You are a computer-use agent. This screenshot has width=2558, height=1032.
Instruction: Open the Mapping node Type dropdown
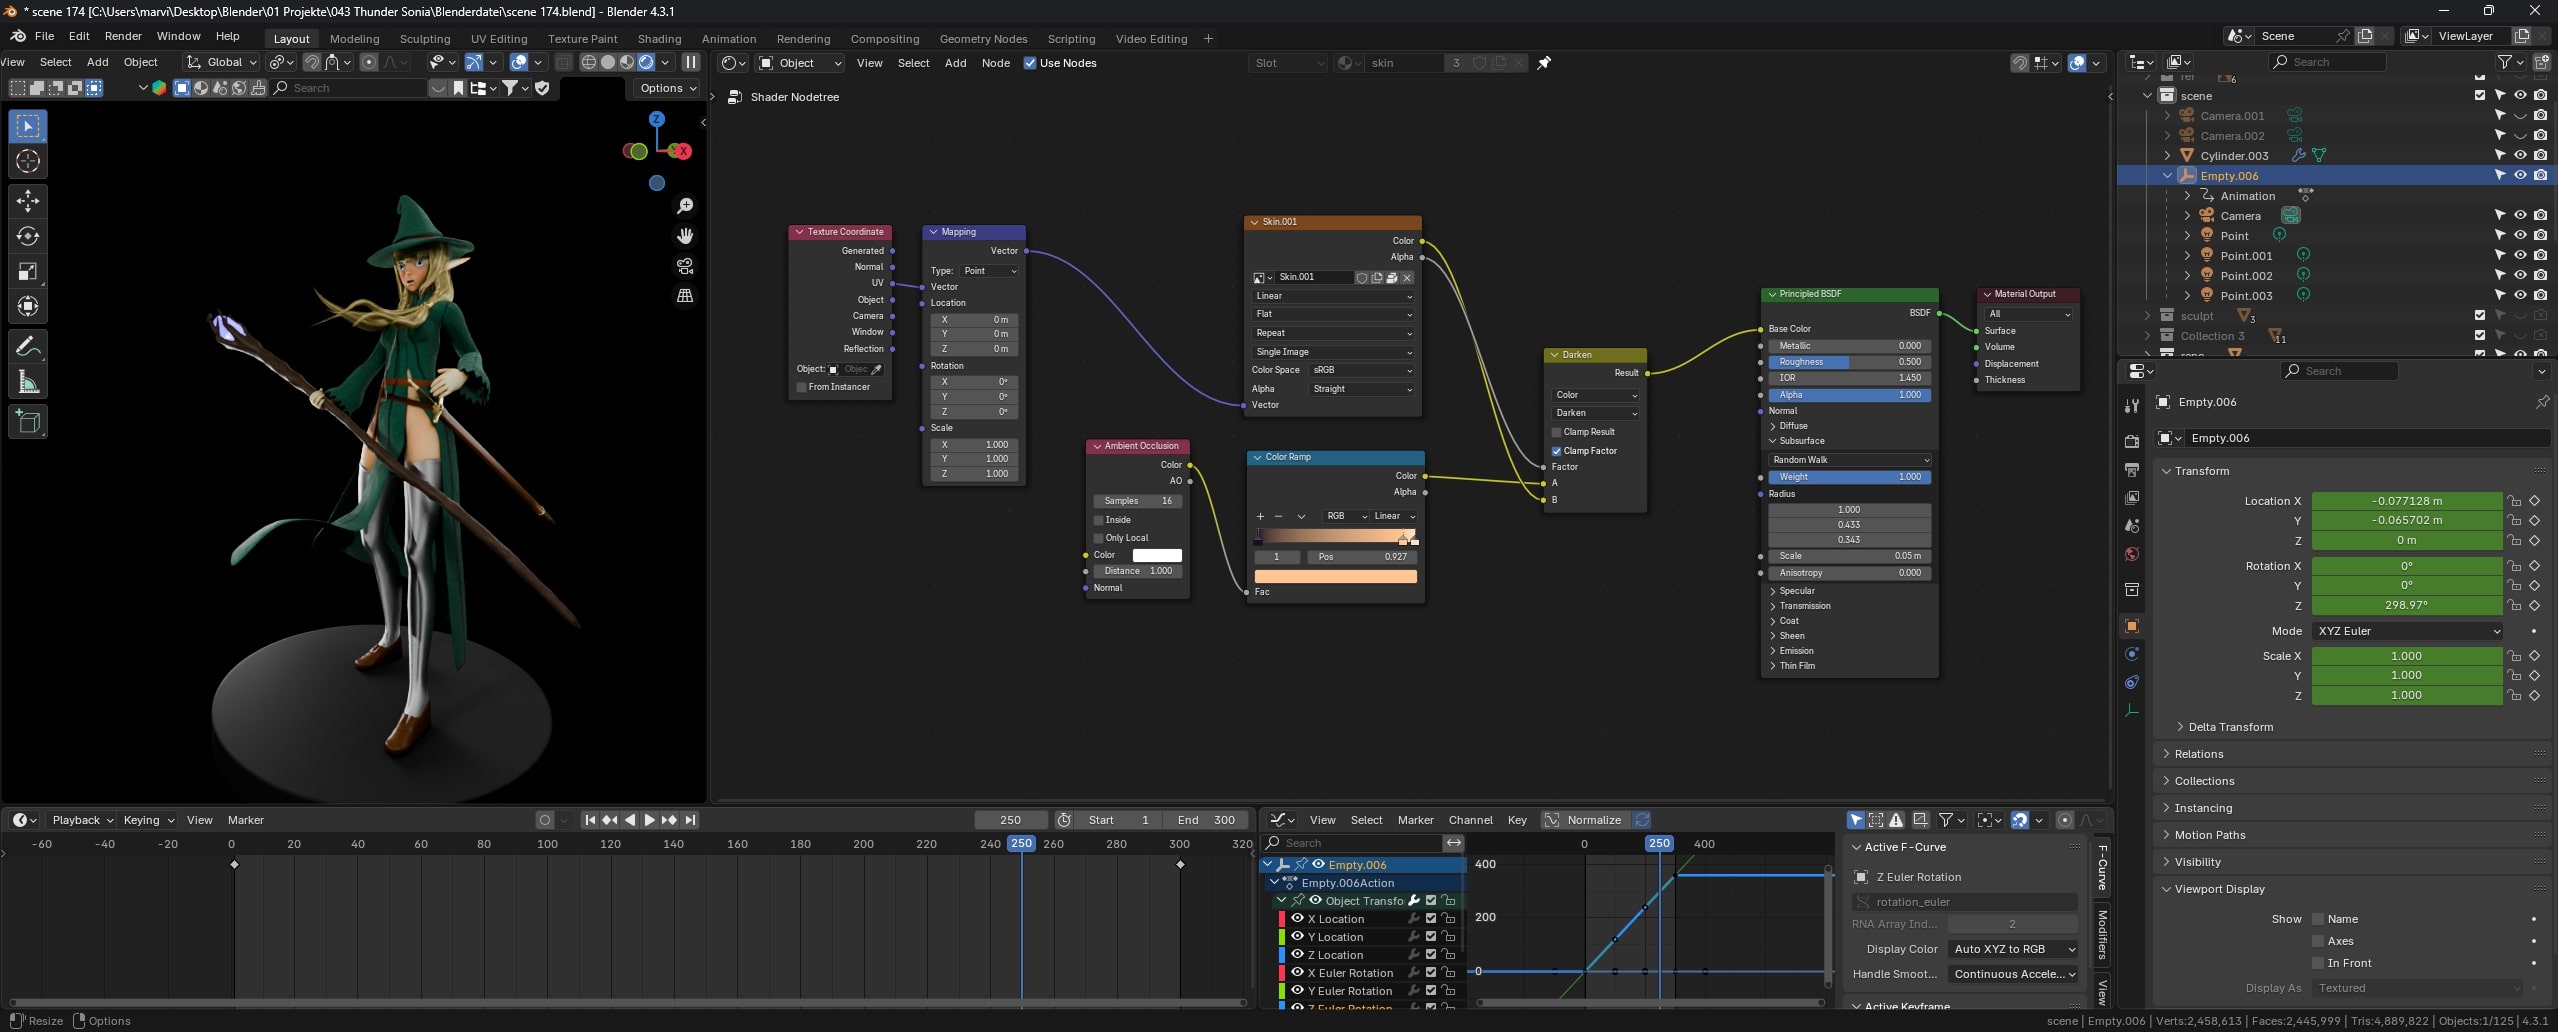click(x=988, y=271)
